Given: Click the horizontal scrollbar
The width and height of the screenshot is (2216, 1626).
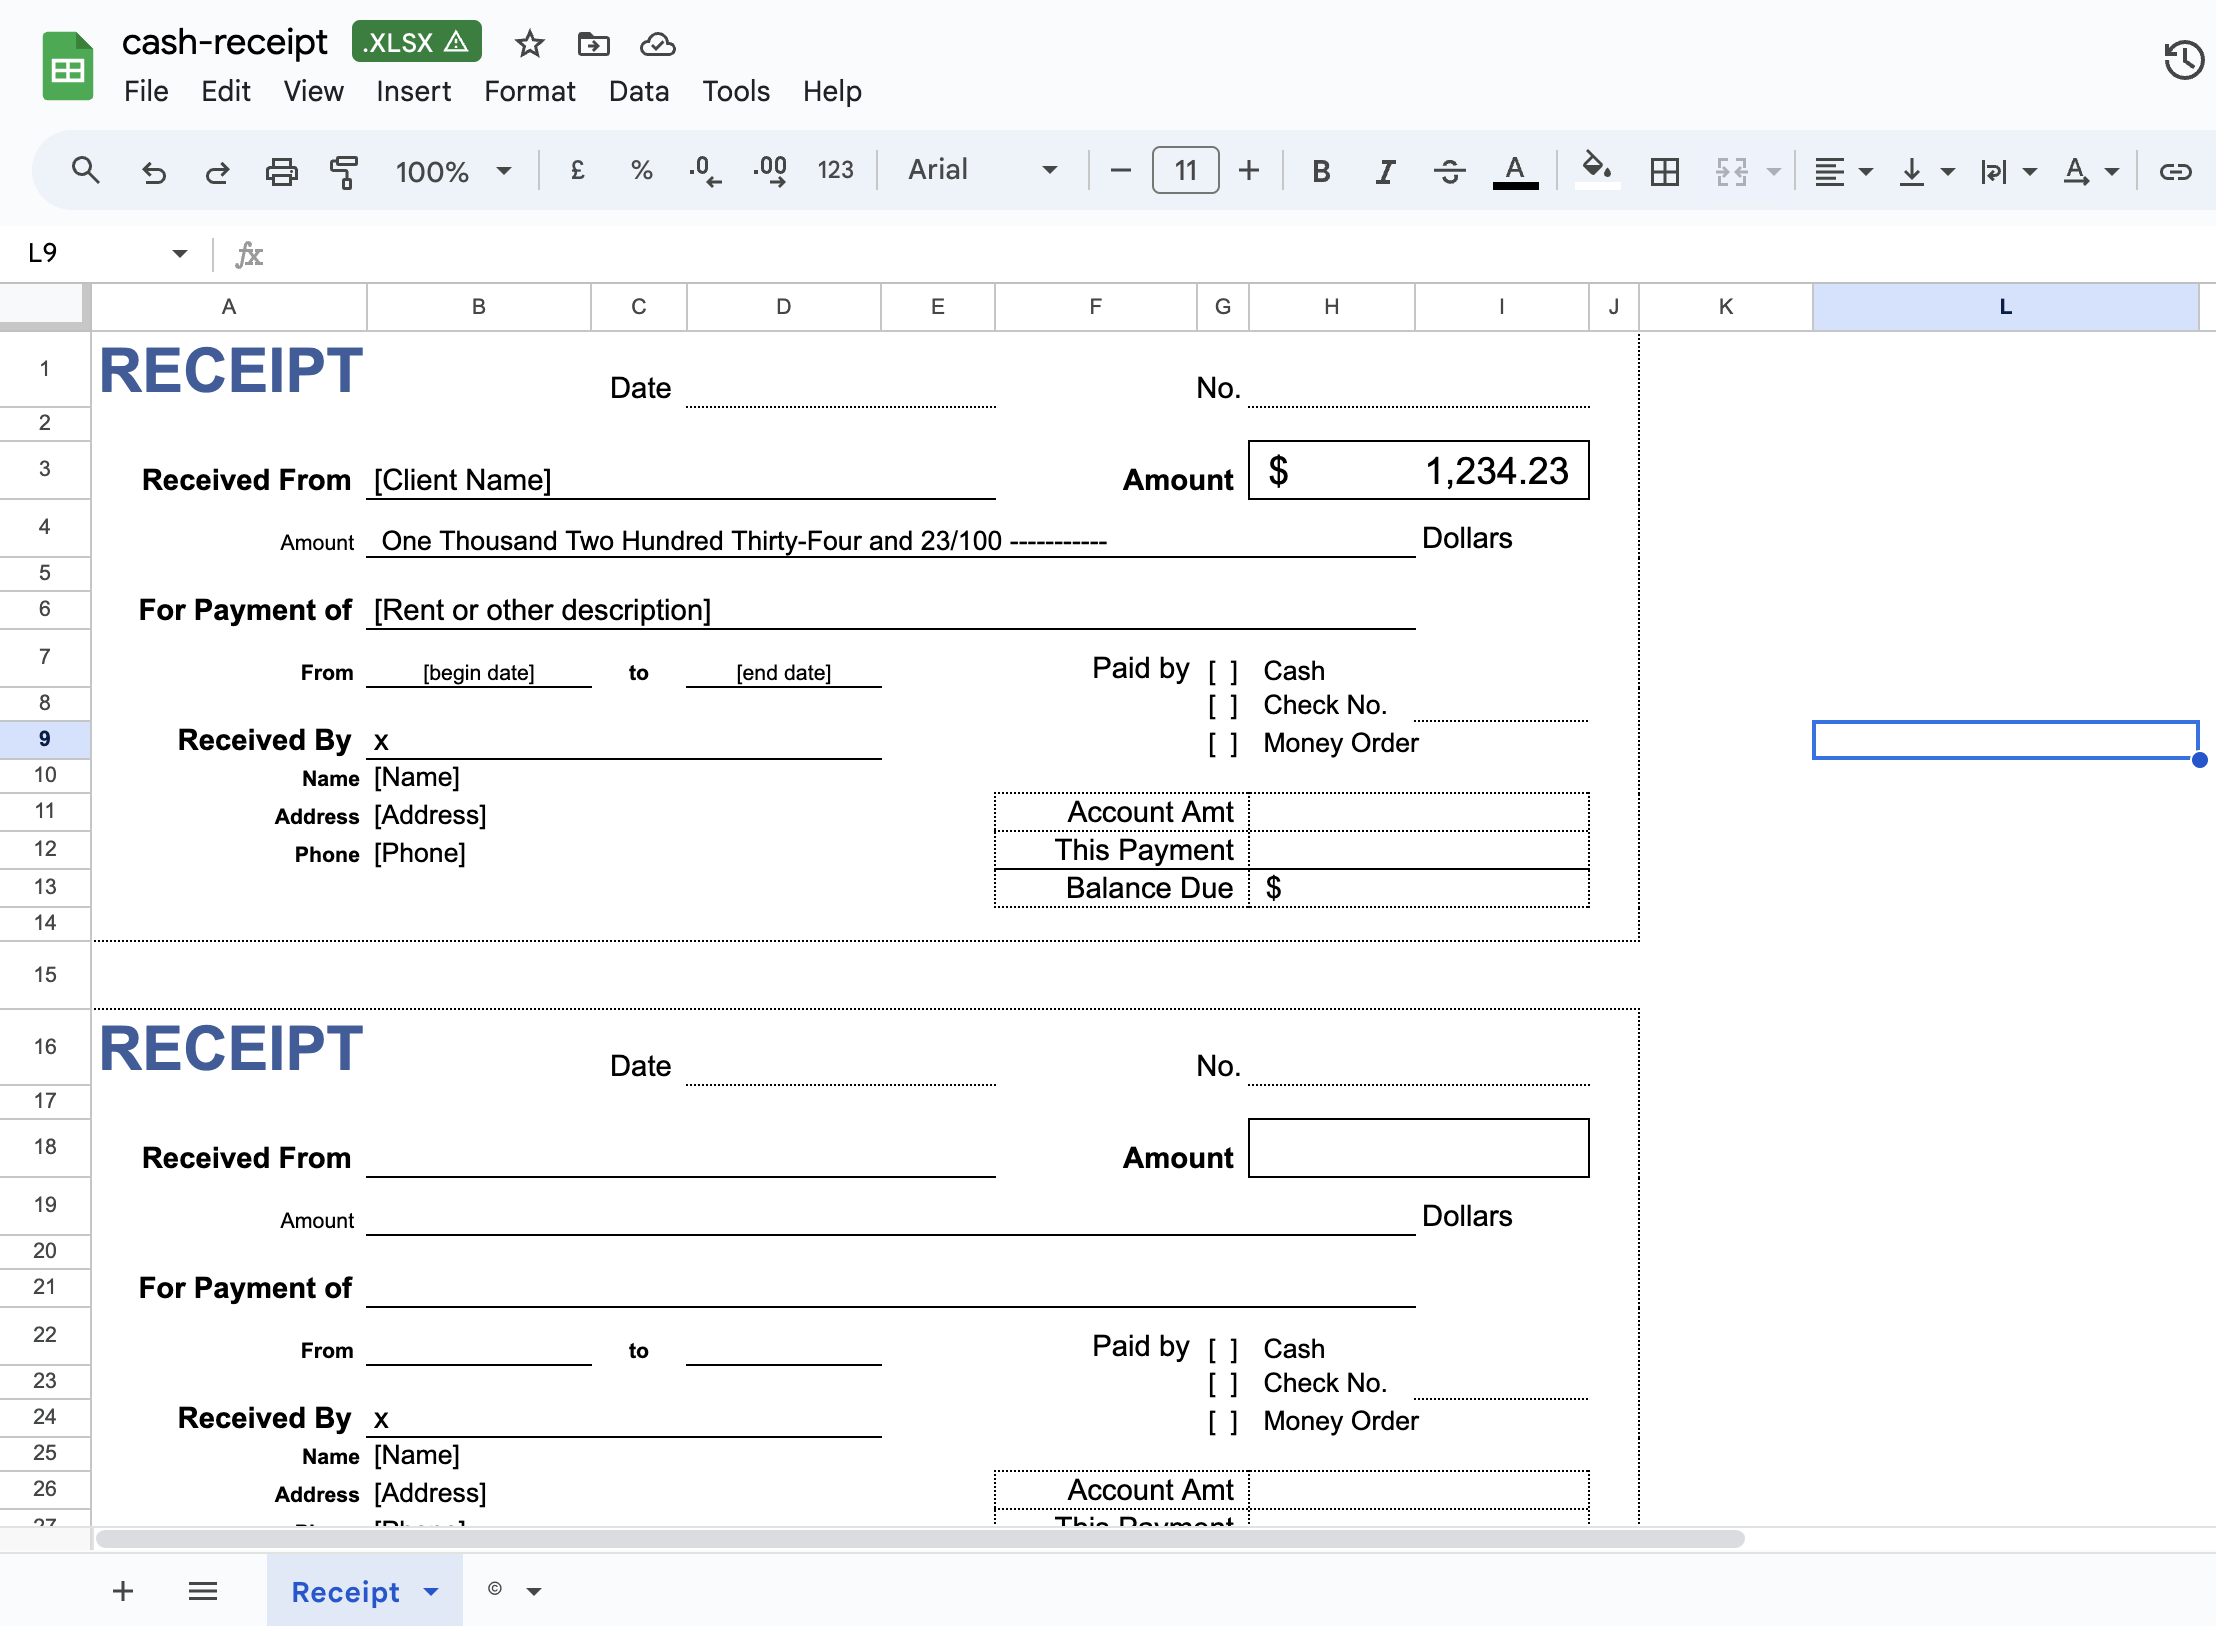Looking at the screenshot, I should 920,1538.
